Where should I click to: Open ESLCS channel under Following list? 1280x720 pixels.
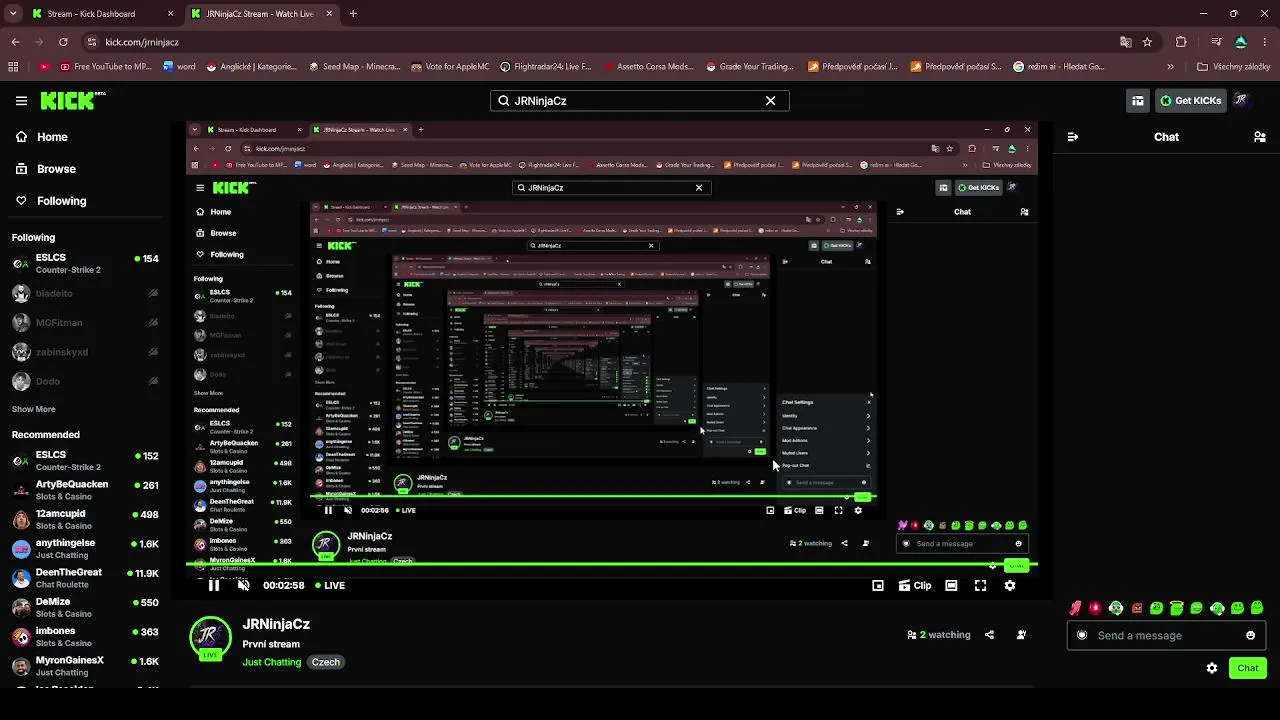point(85,264)
